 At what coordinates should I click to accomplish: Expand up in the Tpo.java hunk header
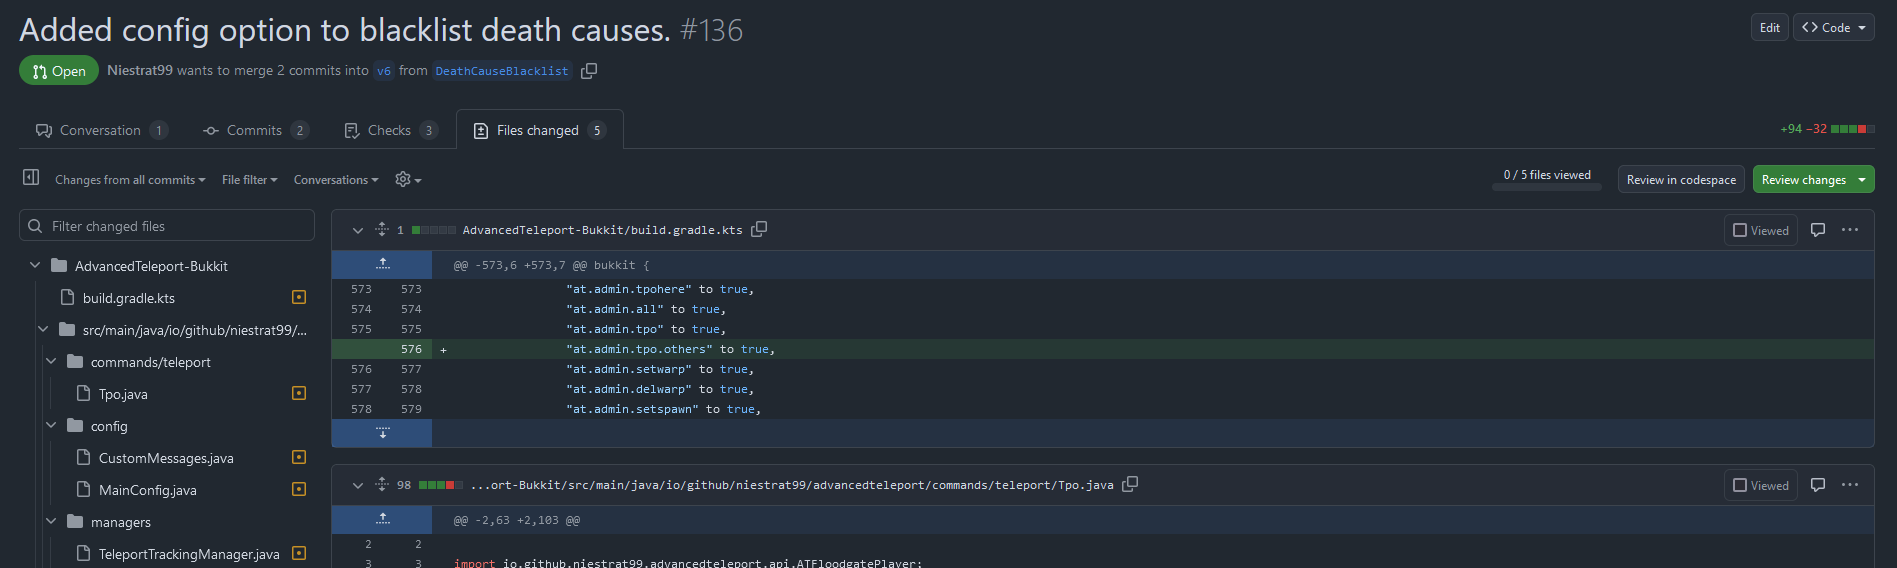[382, 519]
